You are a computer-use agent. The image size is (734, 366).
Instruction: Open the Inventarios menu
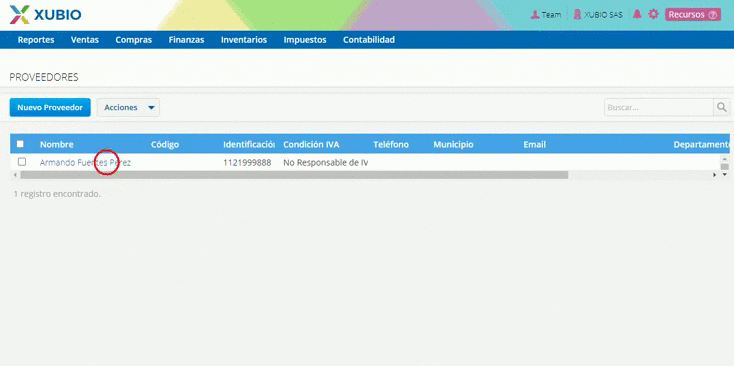pos(244,40)
